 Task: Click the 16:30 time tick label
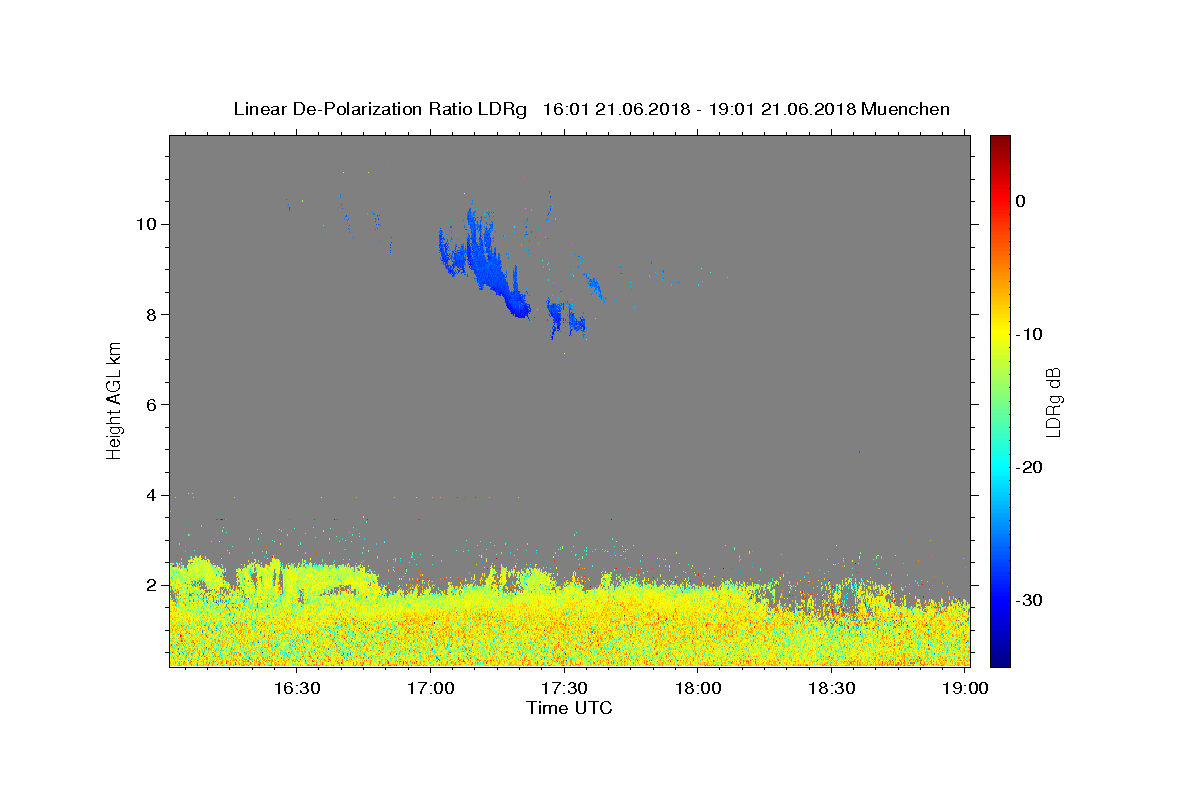tap(297, 689)
